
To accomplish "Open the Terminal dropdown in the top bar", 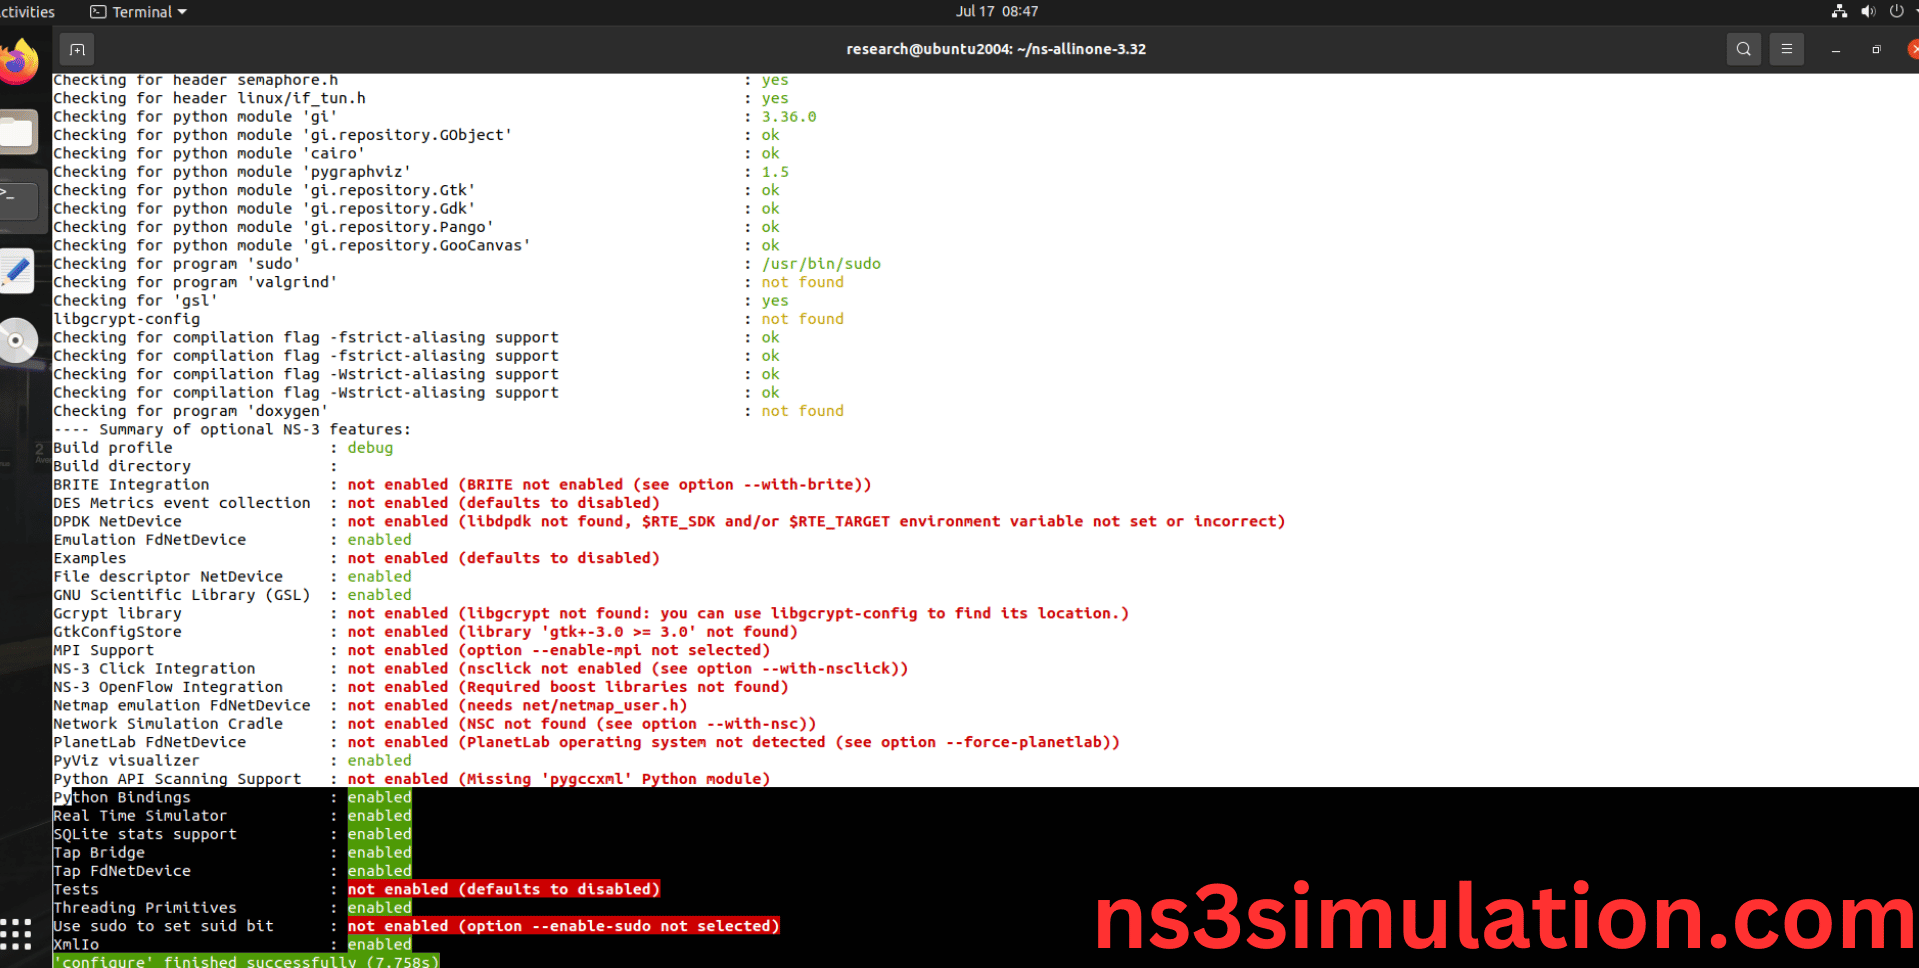I will pyautogui.click(x=138, y=11).
